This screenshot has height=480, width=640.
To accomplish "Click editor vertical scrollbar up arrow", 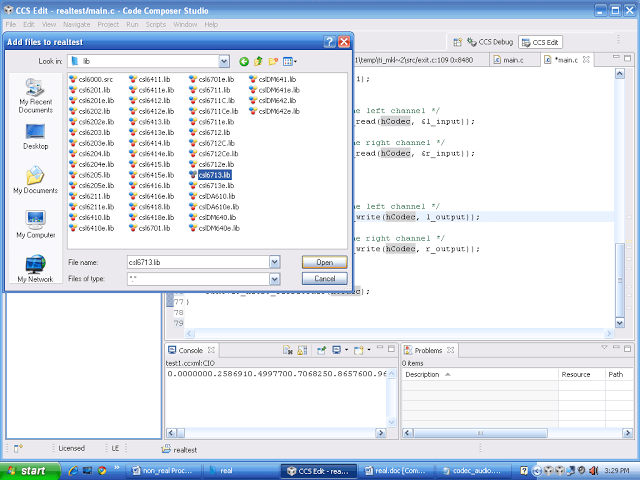I will click(x=620, y=73).
